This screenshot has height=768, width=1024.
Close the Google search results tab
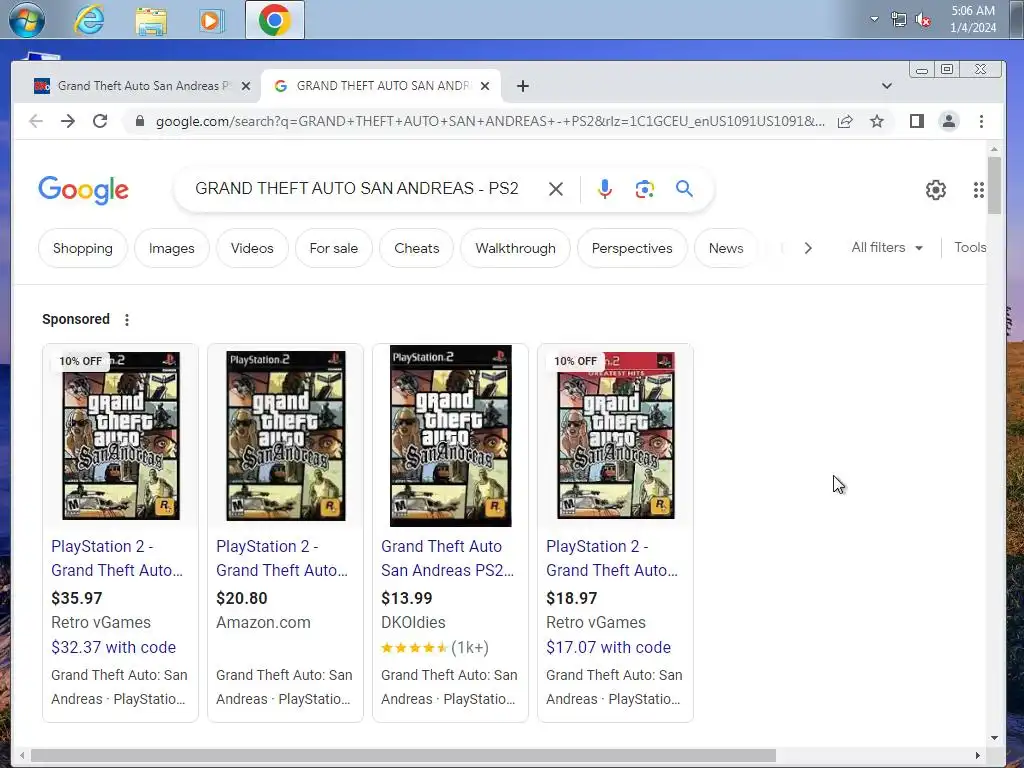[x=485, y=86]
